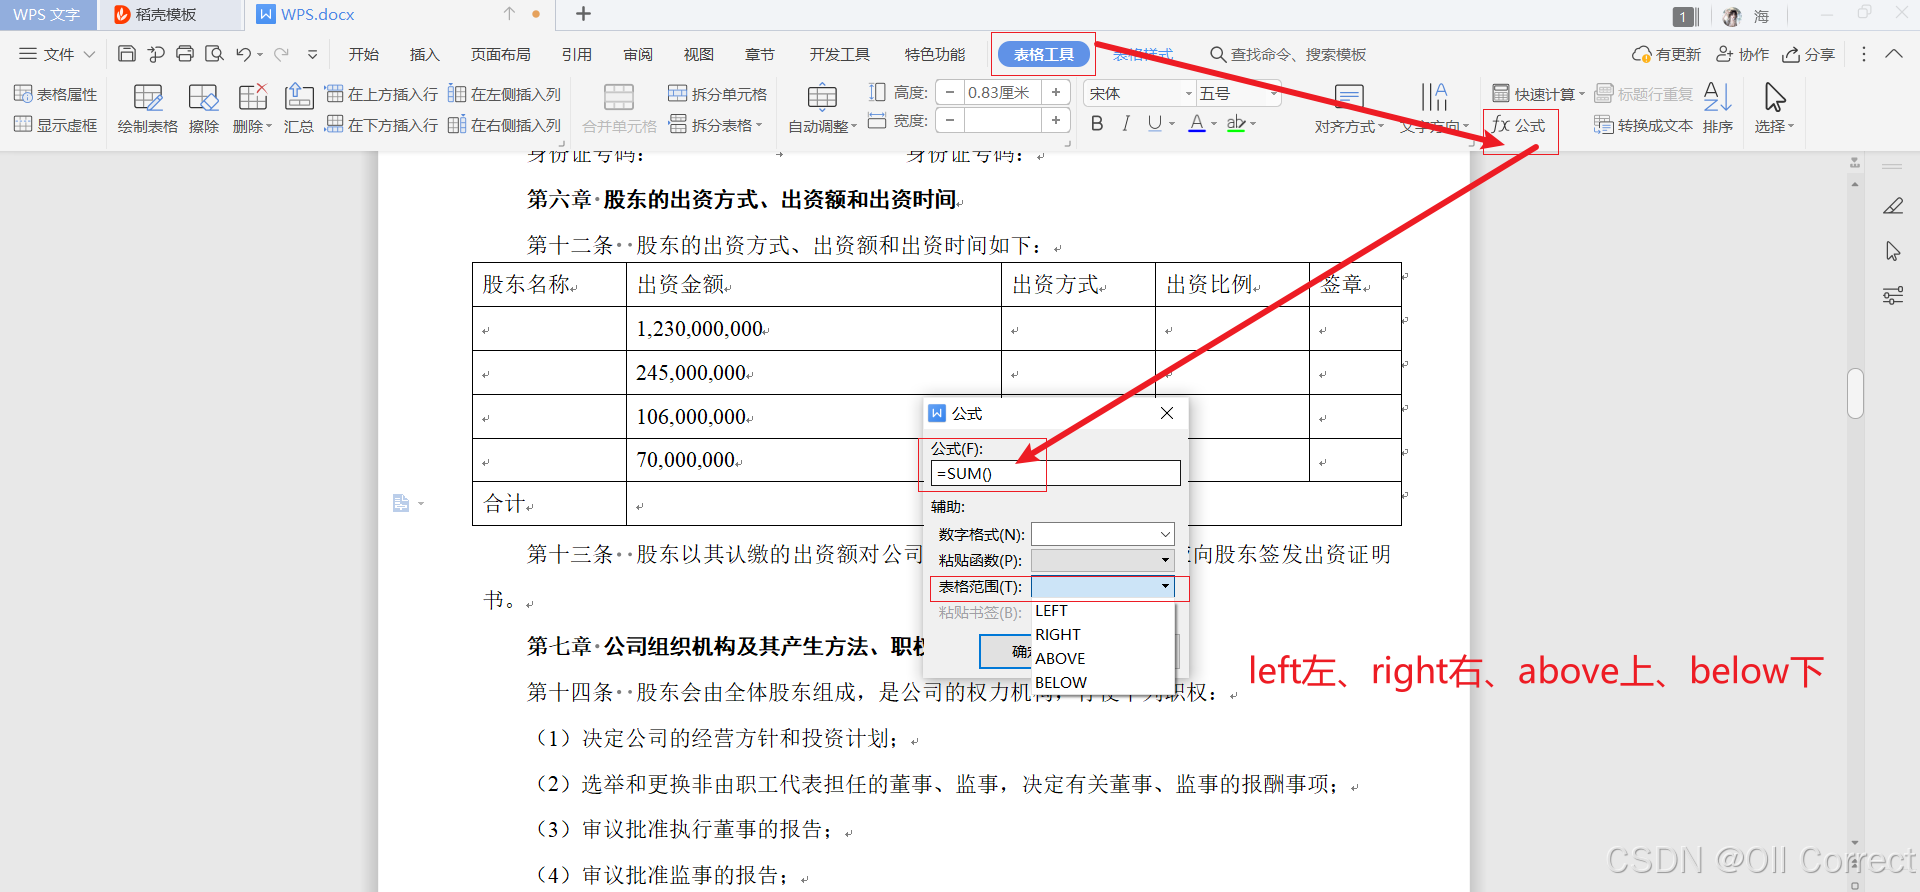This screenshot has width=1920, height=892.
Task: Toggle 显示虚框 gridlines display
Action: 55,125
